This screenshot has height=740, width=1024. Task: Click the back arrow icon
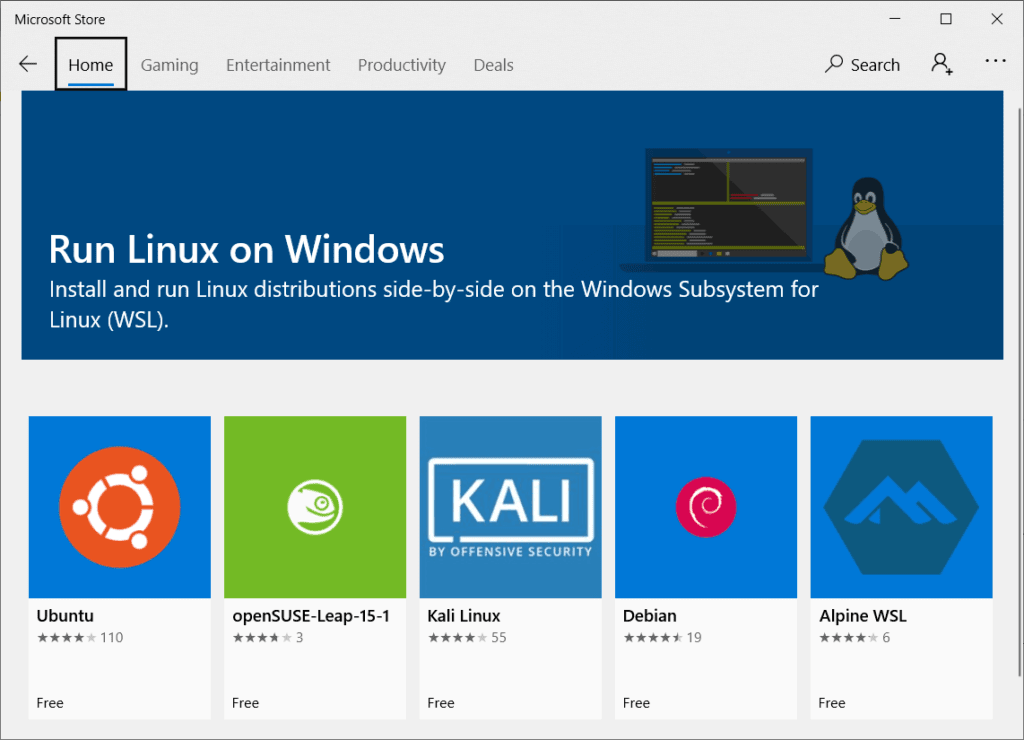pos(28,64)
